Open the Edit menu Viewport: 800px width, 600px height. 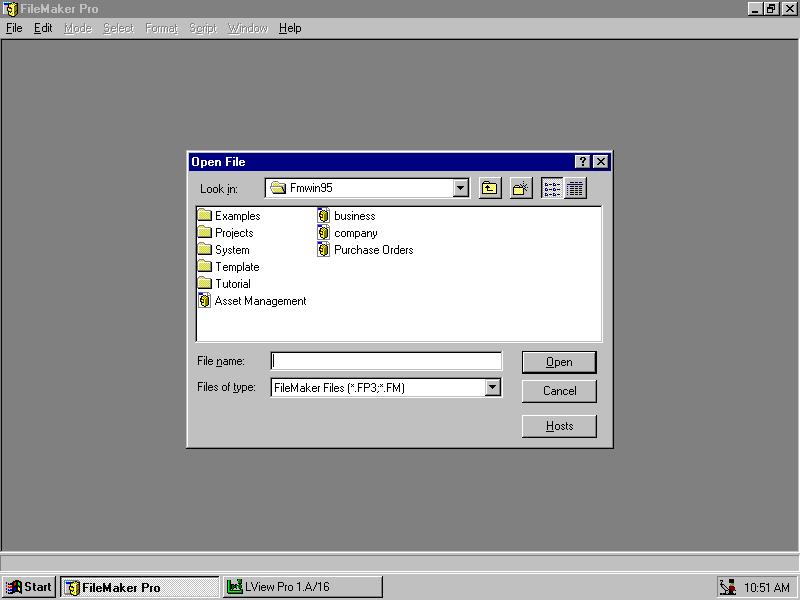click(43, 28)
